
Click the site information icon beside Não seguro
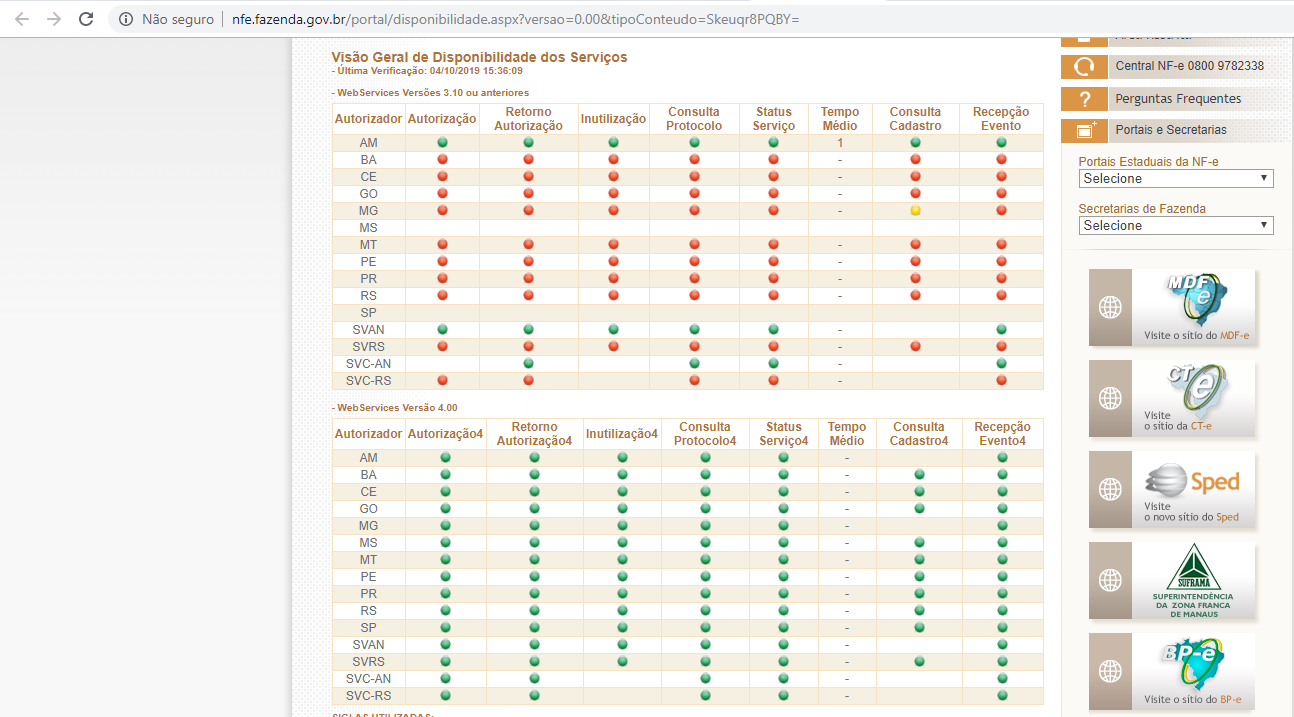[x=125, y=19]
